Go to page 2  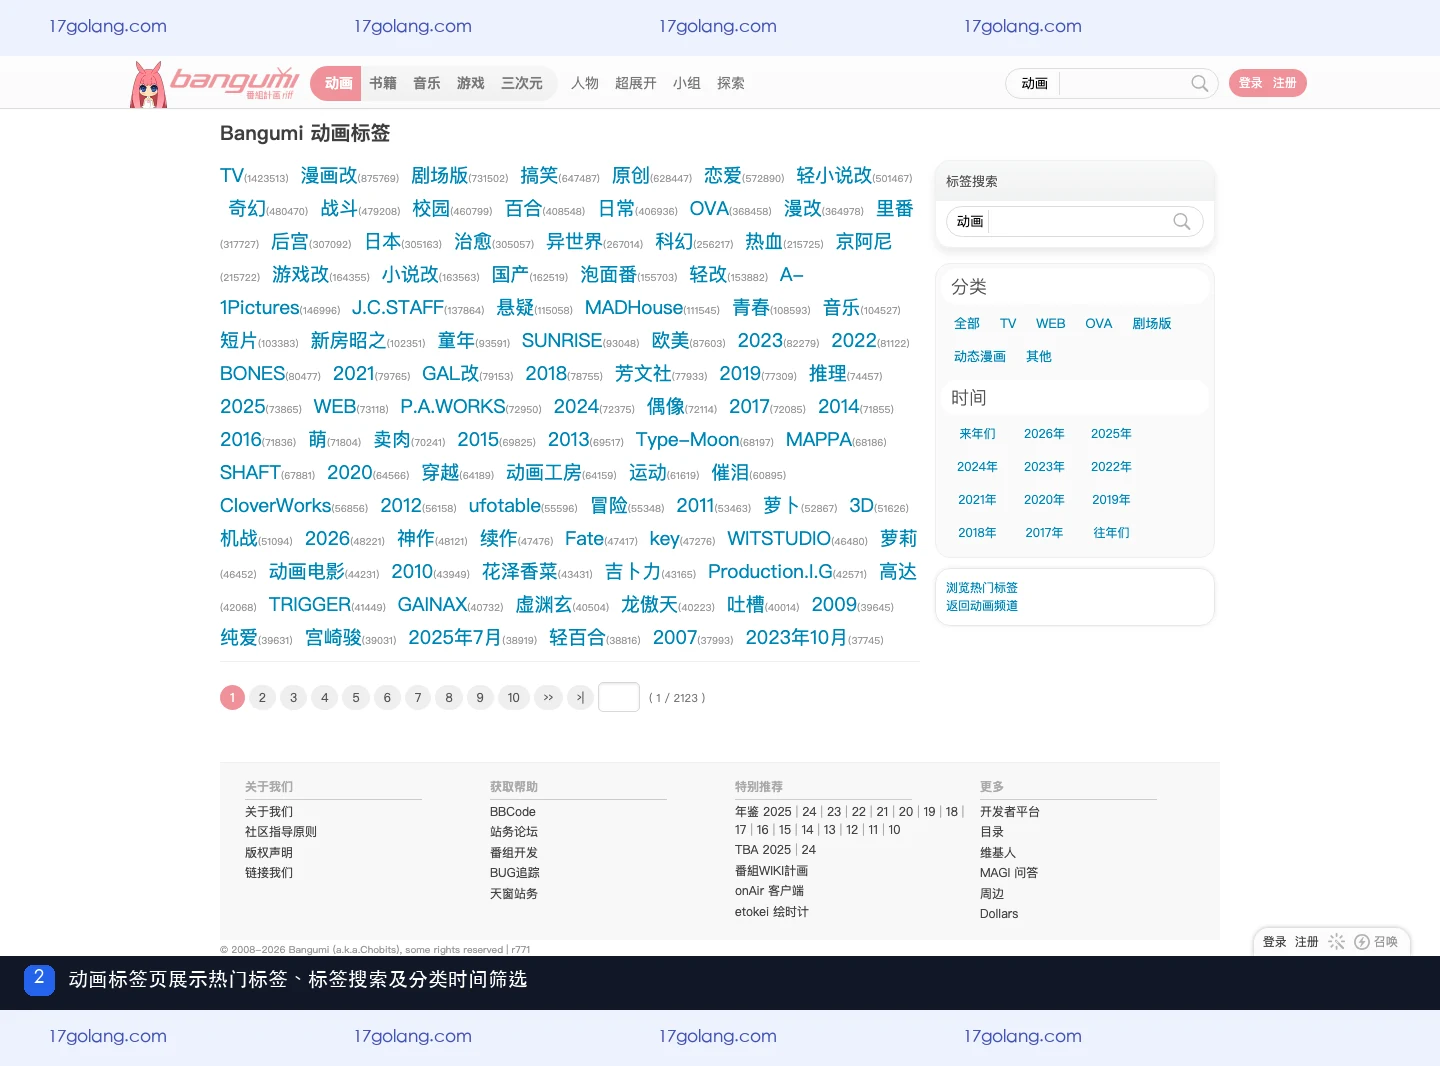click(x=262, y=698)
